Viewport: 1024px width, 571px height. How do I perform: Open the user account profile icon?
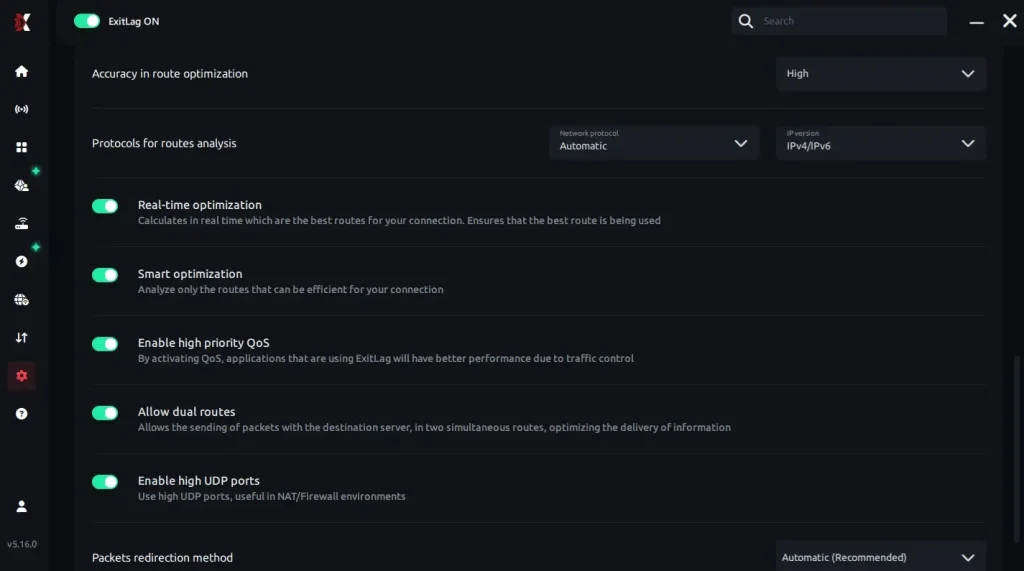pos(22,506)
